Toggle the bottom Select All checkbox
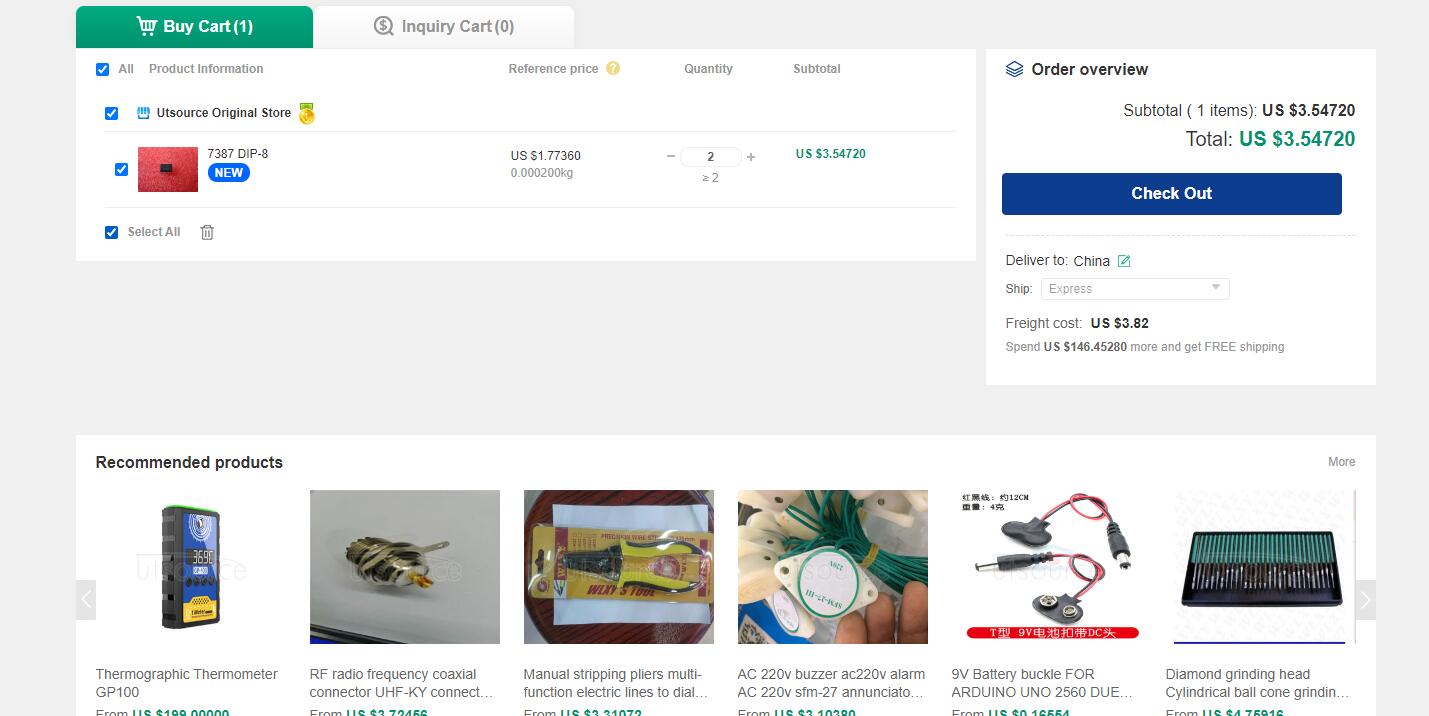1429x716 pixels. (x=111, y=232)
